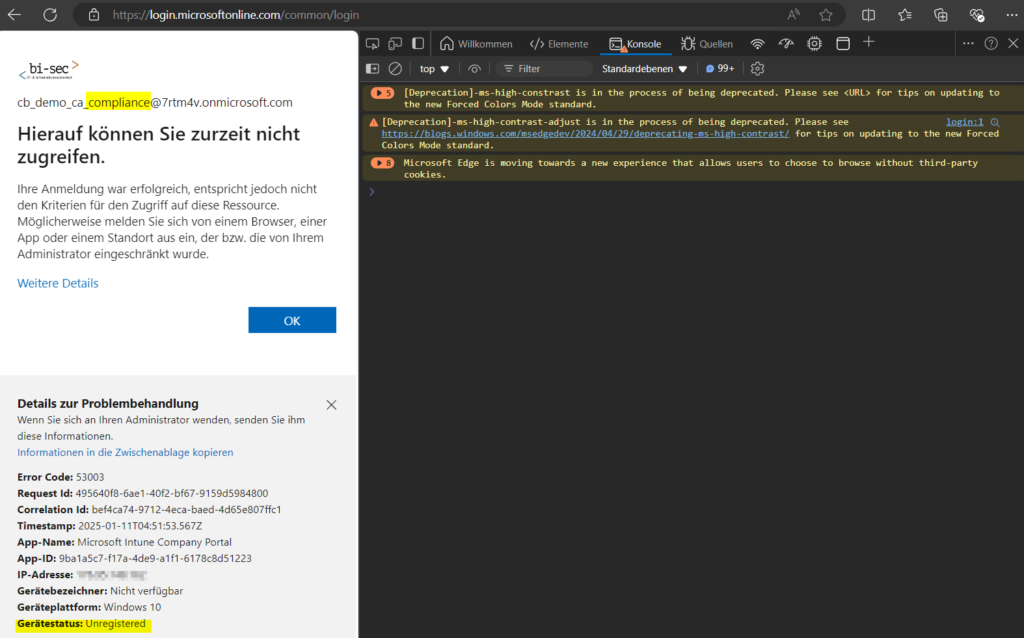
Task: Open console settings gear icon
Action: (757, 69)
